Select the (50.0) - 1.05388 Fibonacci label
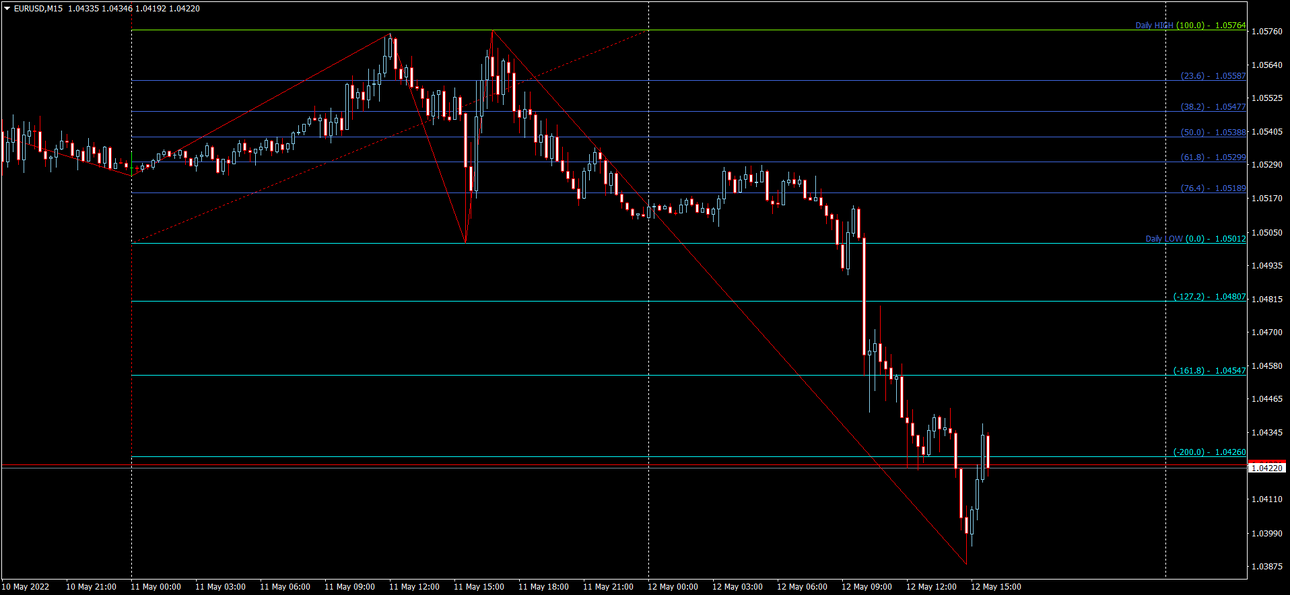 pos(1213,132)
